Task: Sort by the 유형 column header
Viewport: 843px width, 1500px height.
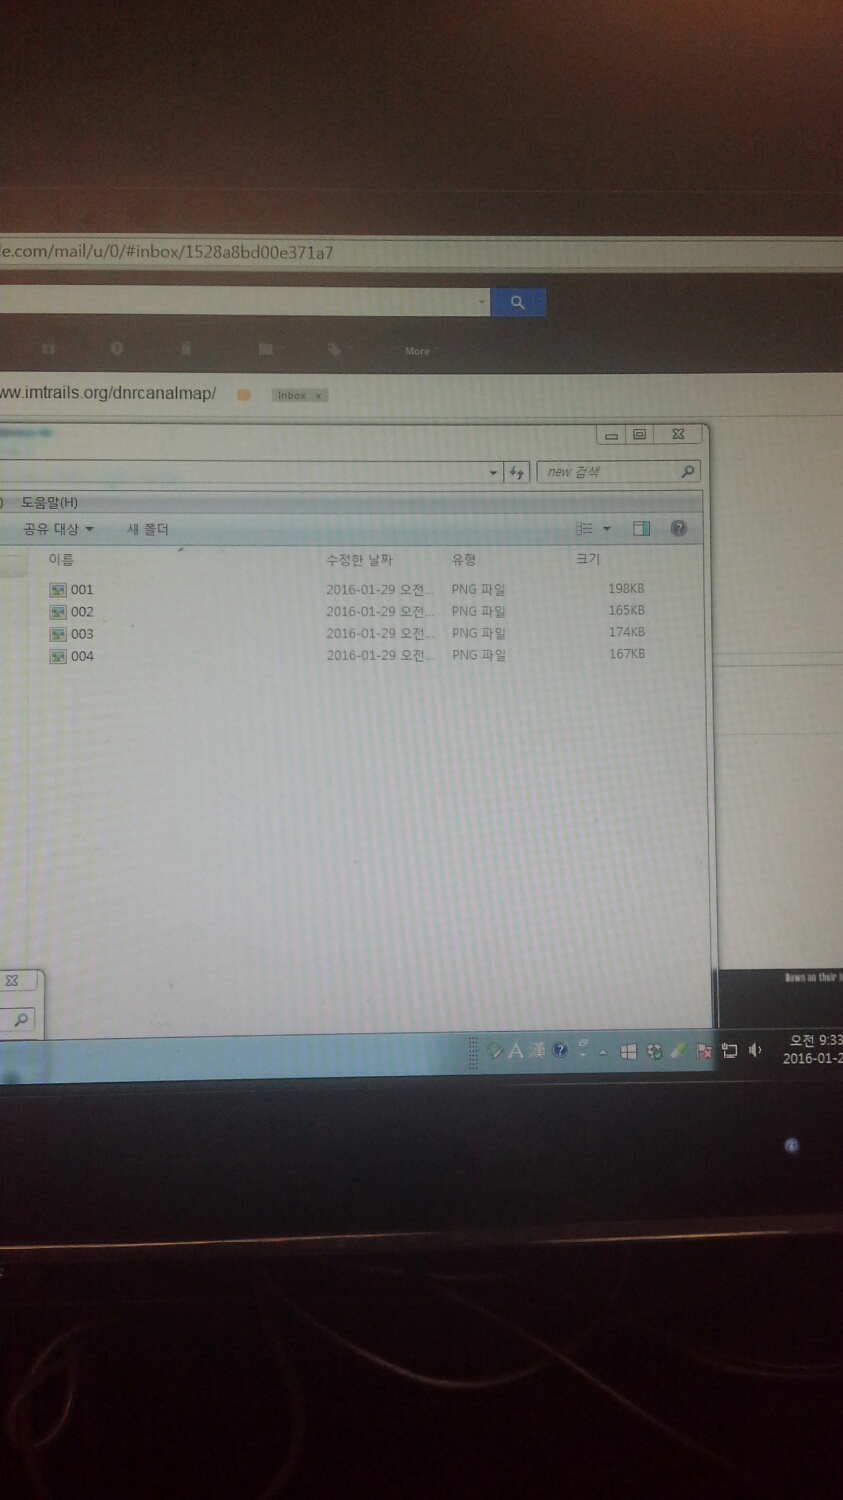Action: coord(464,560)
